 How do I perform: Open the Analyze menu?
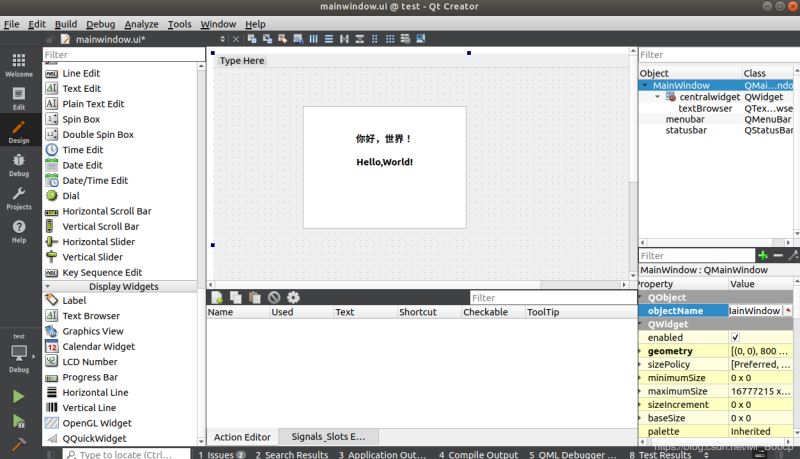point(141,23)
